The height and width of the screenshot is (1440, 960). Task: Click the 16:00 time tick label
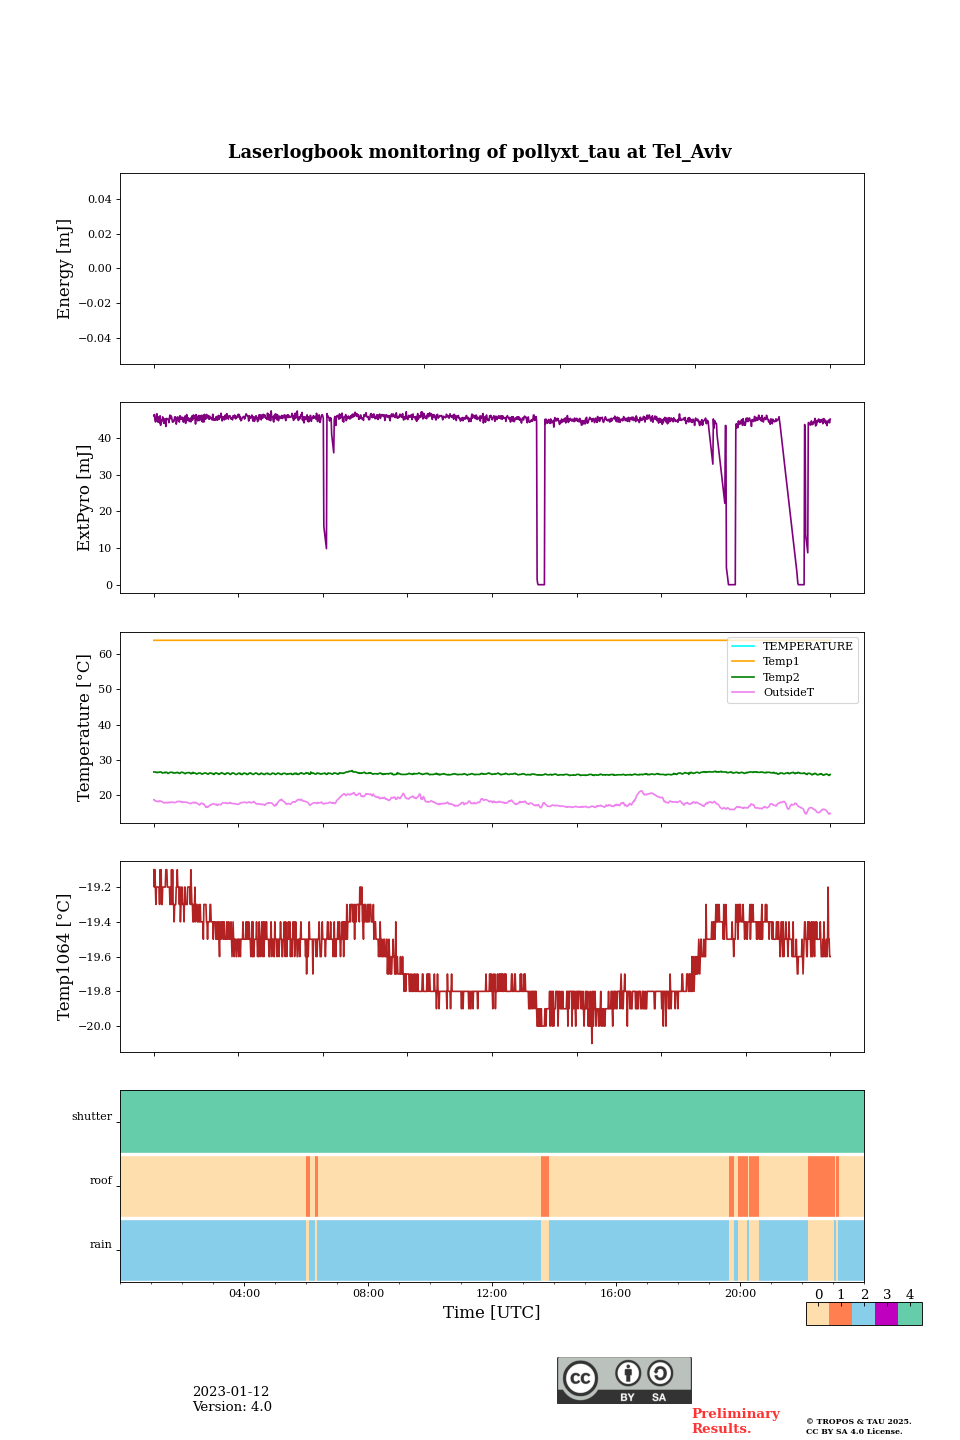pos(616,1294)
